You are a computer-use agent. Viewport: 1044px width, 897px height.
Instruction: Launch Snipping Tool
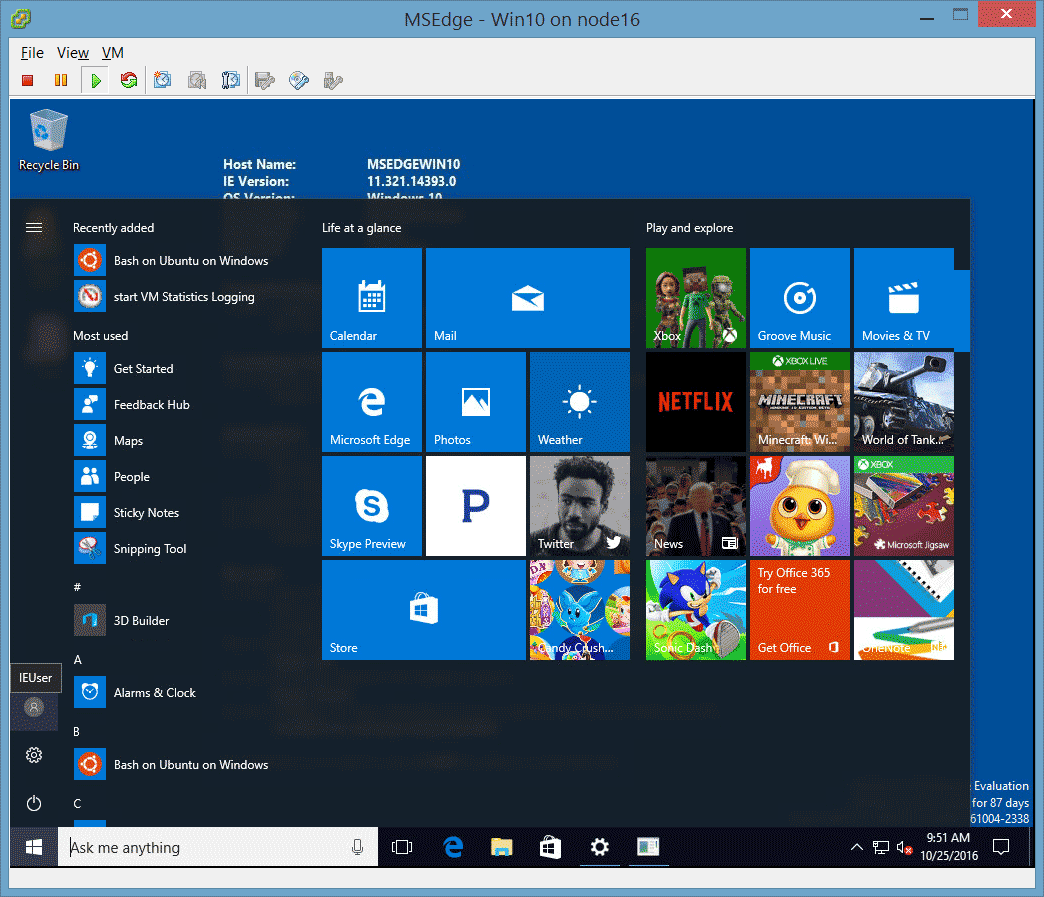click(x=130, y=548)
